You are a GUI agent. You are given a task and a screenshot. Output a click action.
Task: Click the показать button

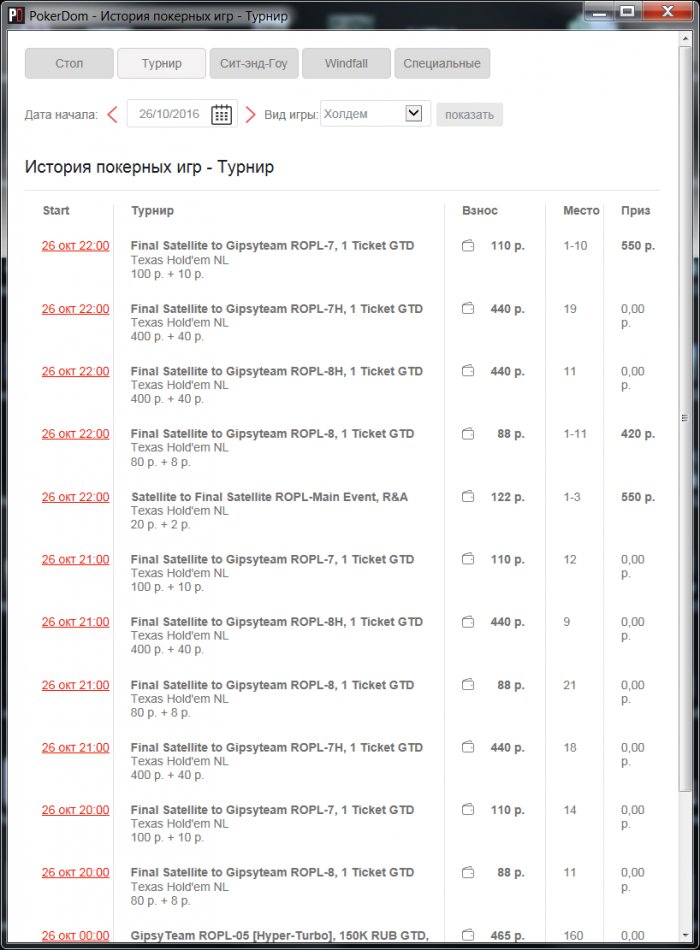[x=469, y=115]
